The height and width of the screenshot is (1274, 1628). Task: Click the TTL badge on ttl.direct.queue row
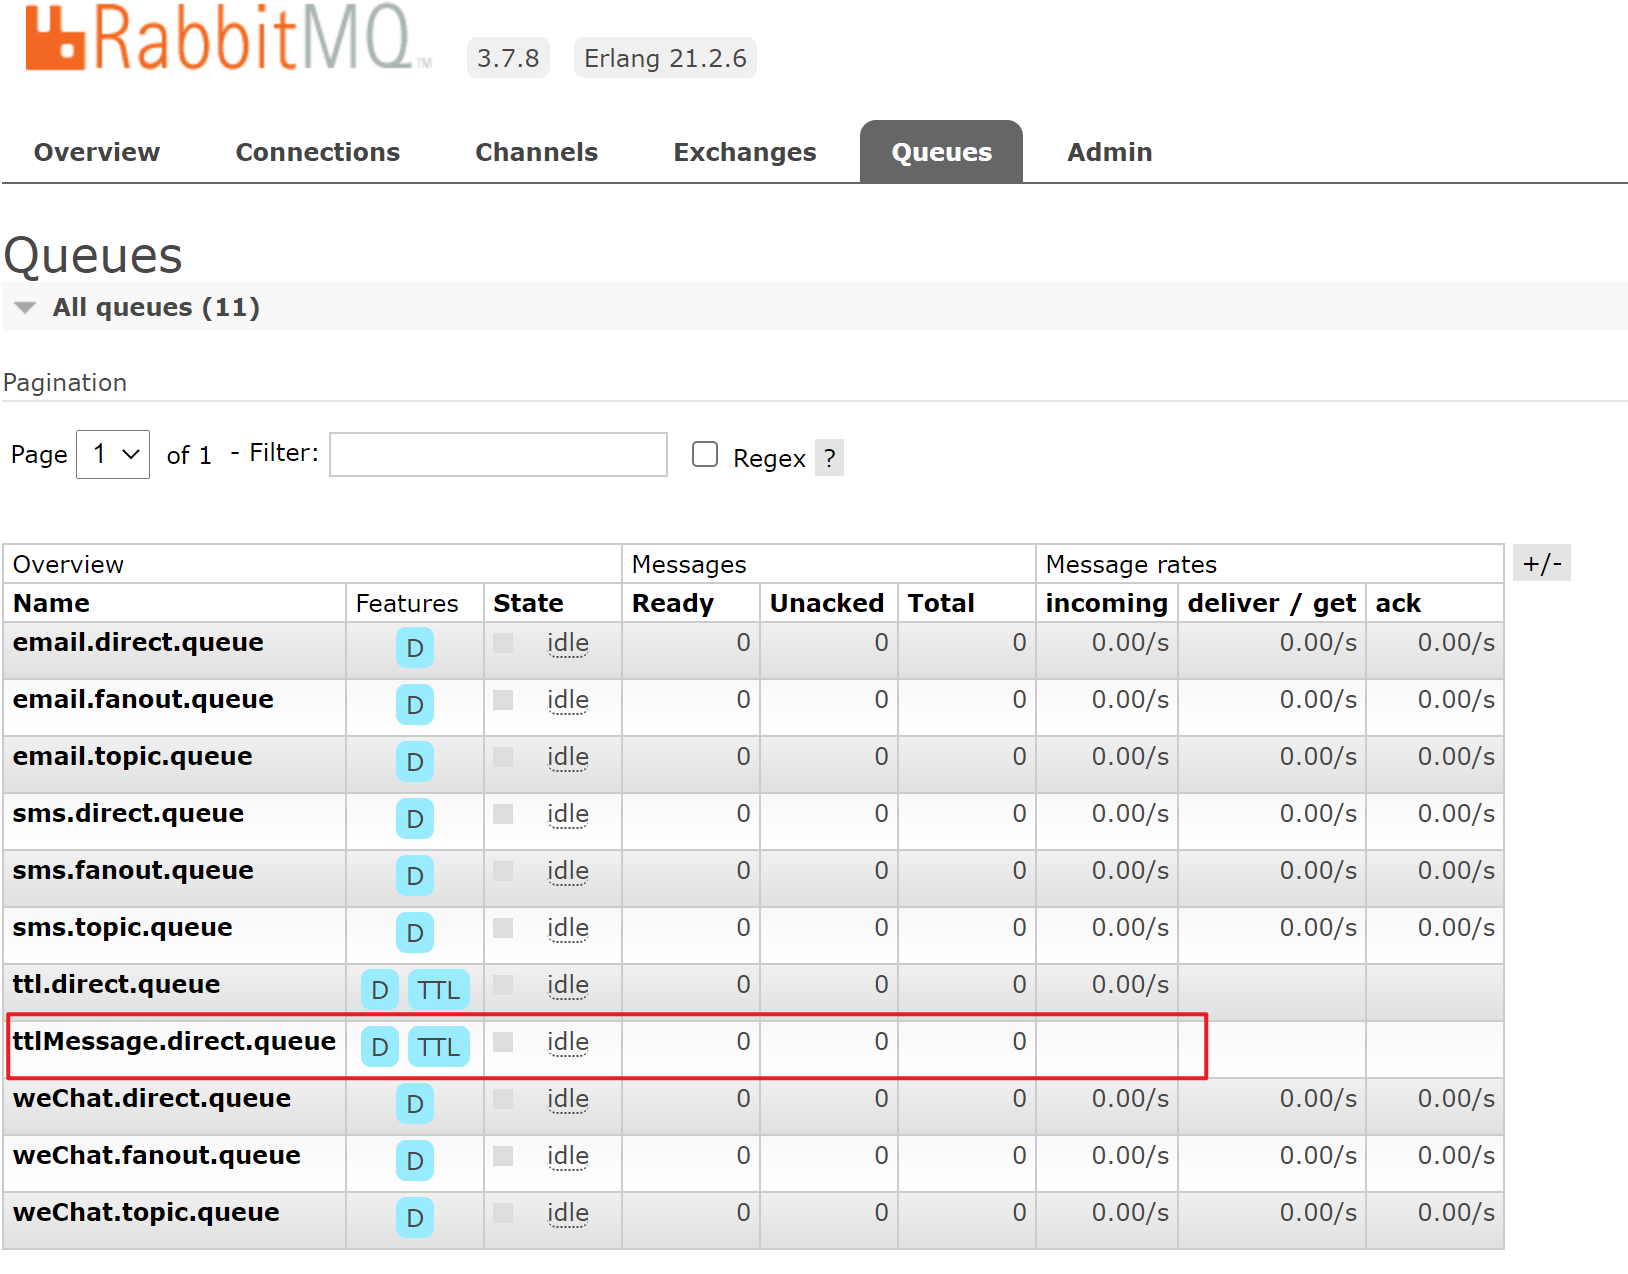(438, 990)
